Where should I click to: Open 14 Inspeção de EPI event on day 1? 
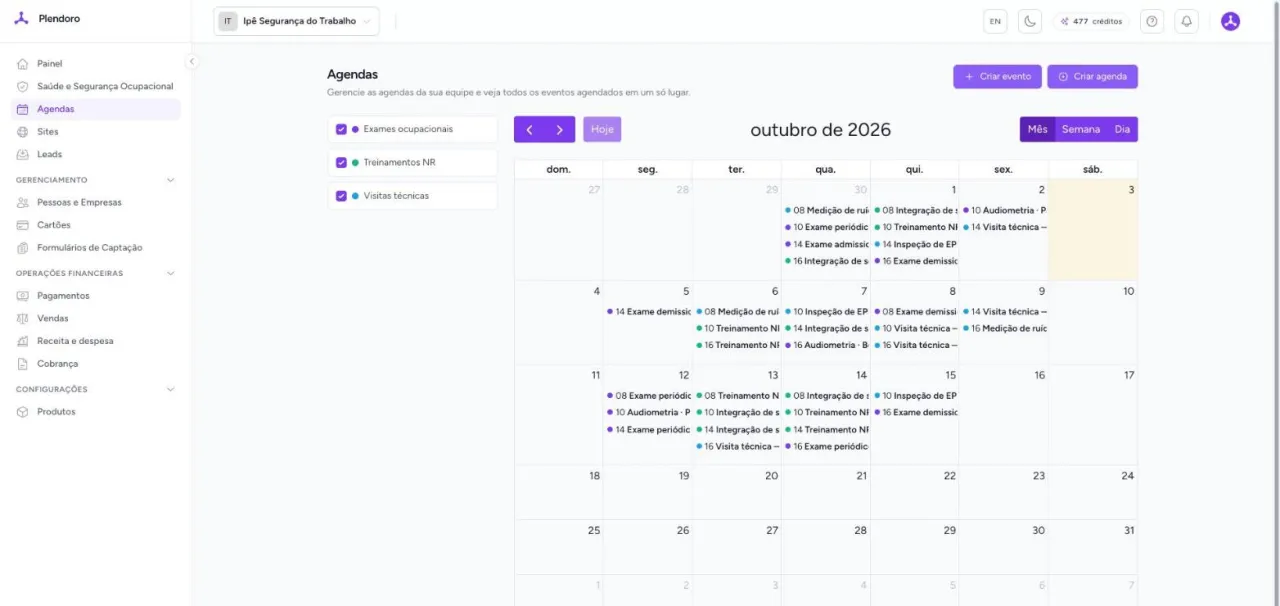915,244
